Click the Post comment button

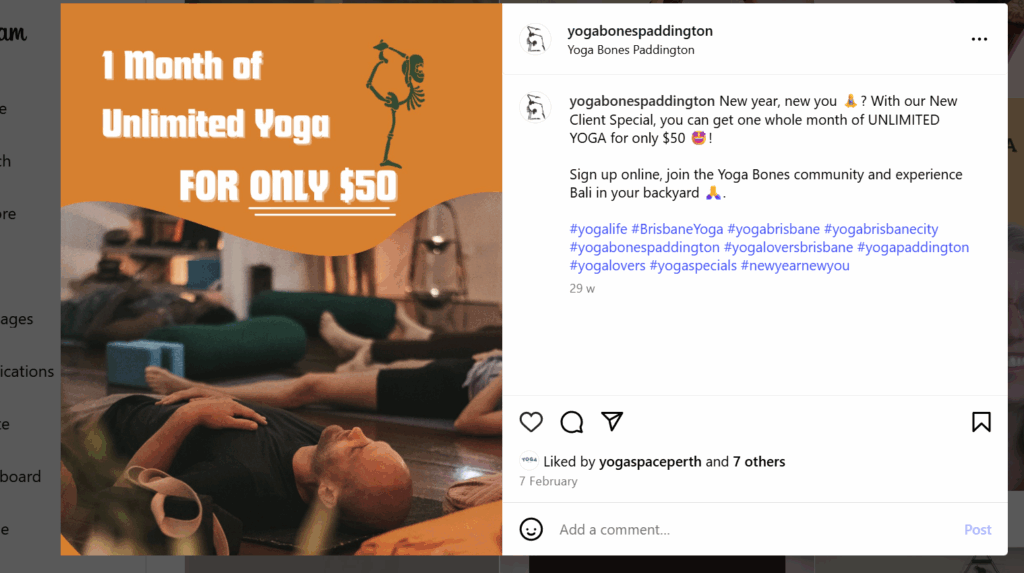click(978, 529)
